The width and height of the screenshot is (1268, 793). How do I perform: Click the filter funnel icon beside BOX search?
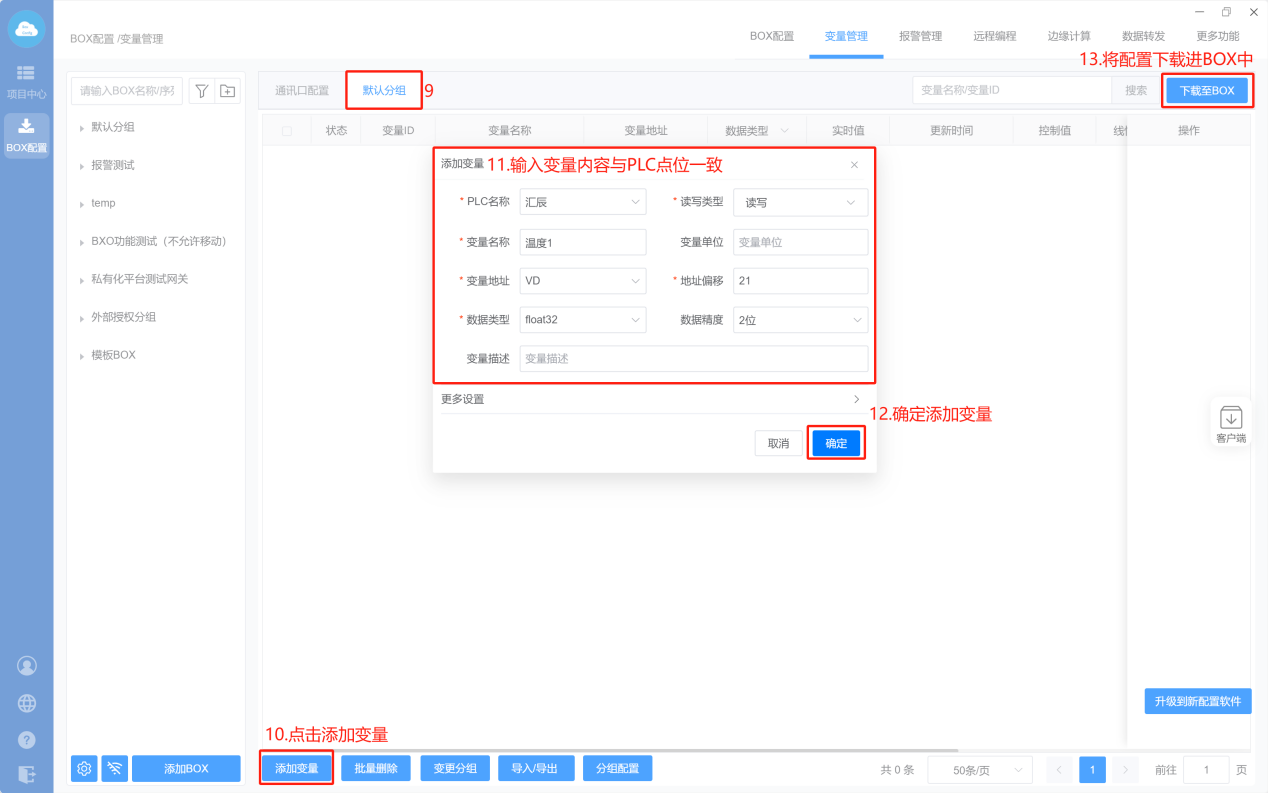tap(202, 91)
